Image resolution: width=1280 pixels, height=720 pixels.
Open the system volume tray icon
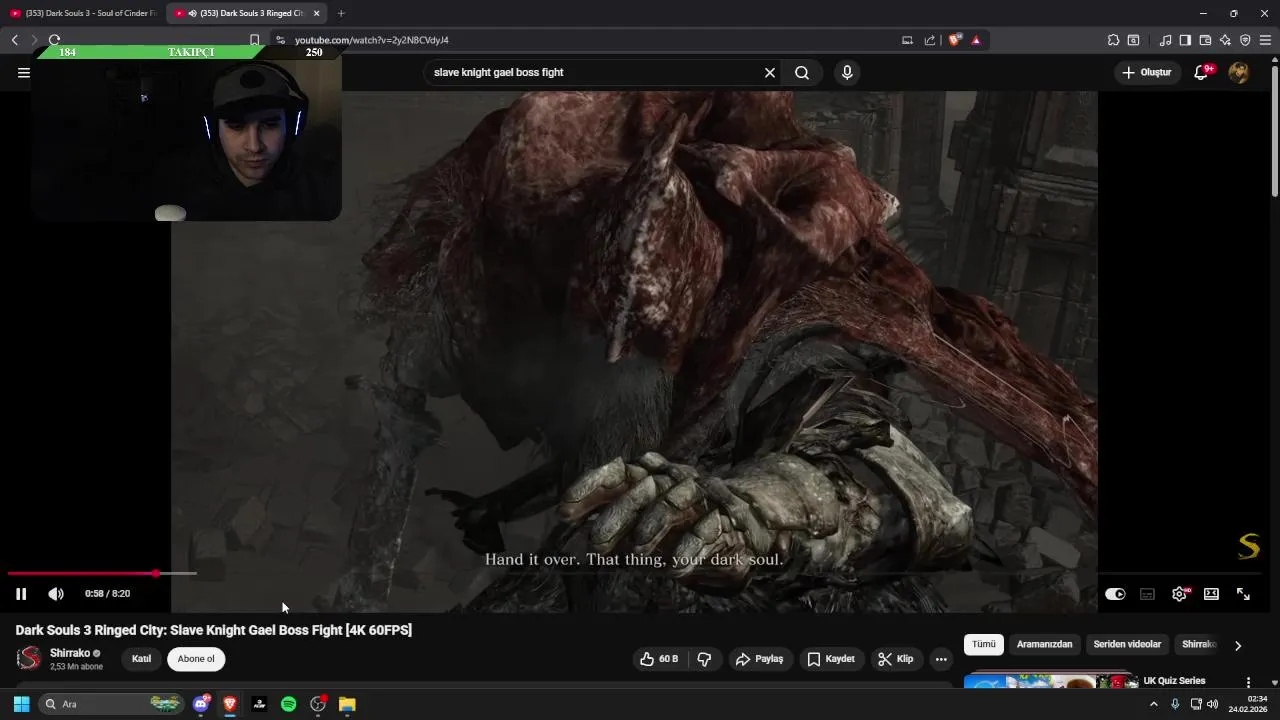[1212, 704]
